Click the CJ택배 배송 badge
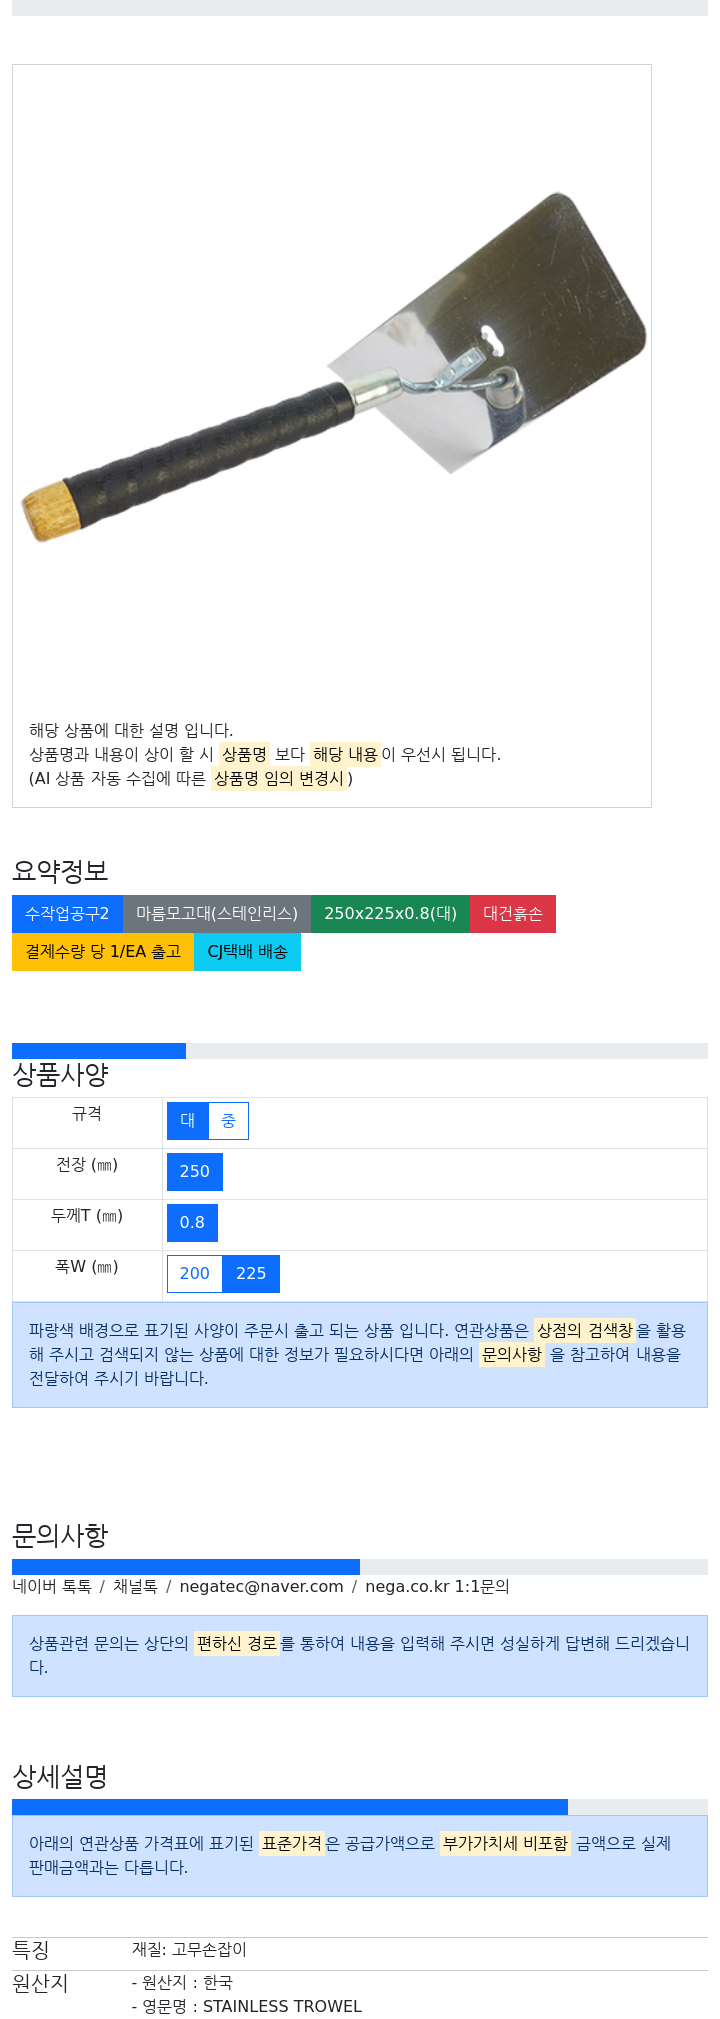Viewport: 720px width, 2019px height. (x=247, y=952)
